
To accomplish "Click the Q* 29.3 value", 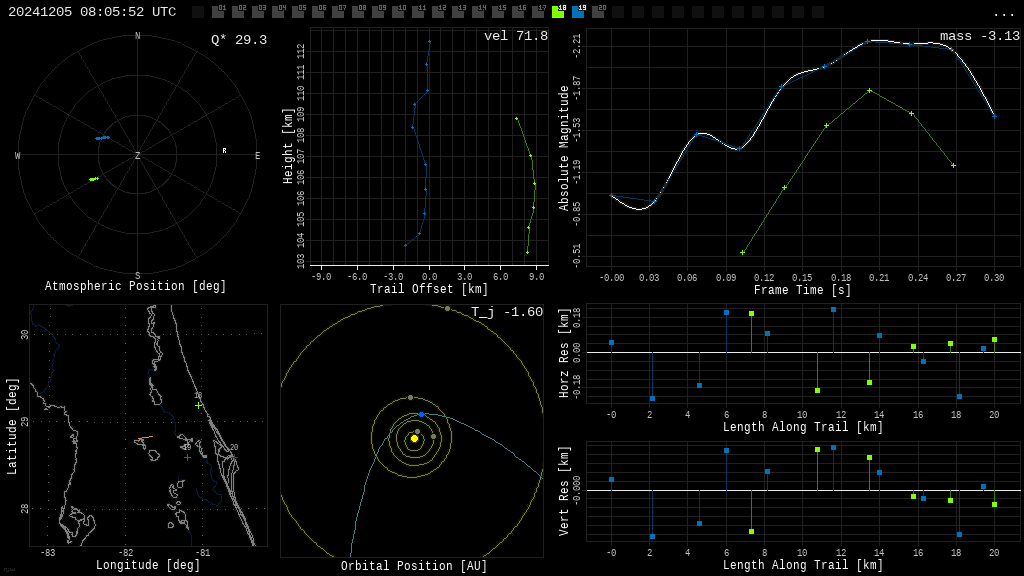I will [x=239, y=40].
